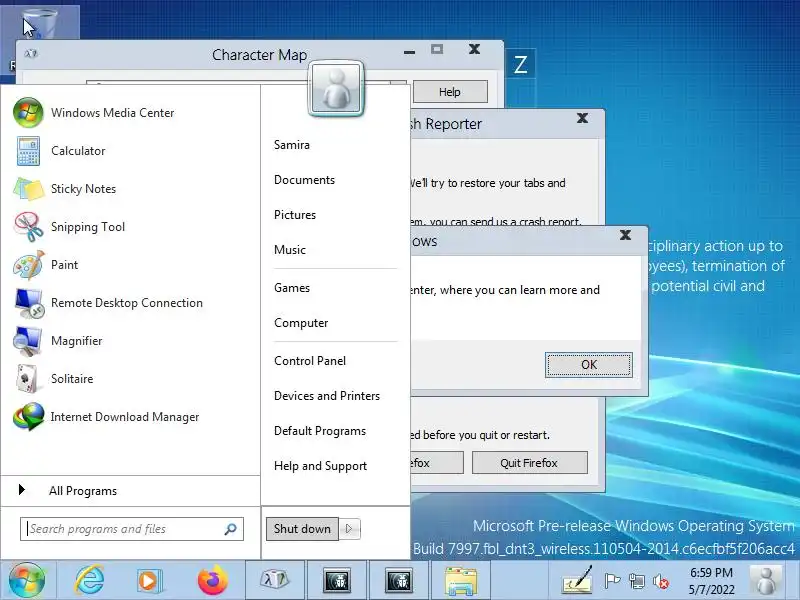Image resolution: width=800 pixels, height=600 pixels.
Task: Open Sticky Notes icon
Action: (x=28, y=189)
